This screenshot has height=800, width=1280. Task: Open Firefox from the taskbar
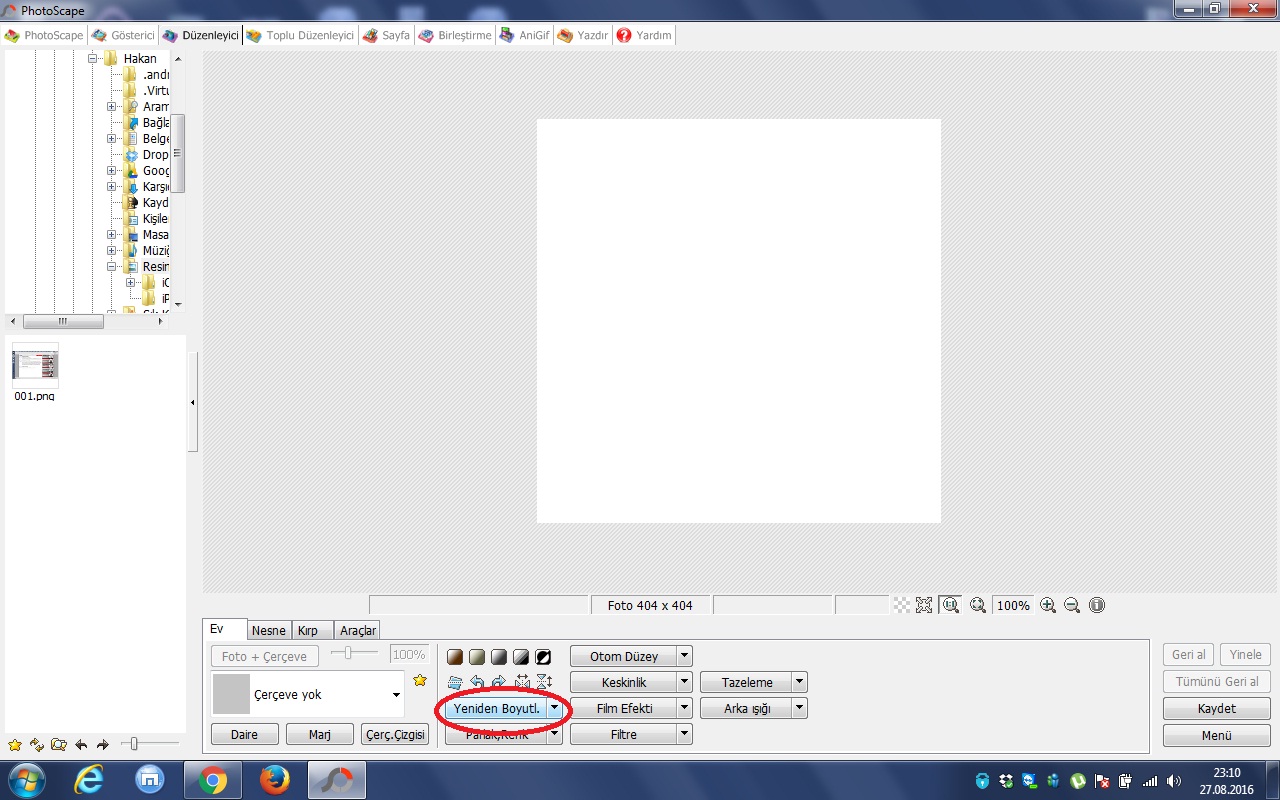pyautogui.click(x=274, y=780)
